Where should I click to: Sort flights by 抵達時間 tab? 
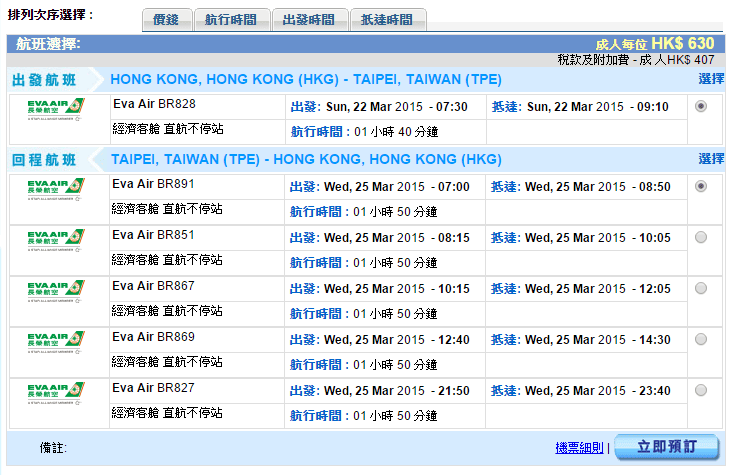[x=387, y=20]
